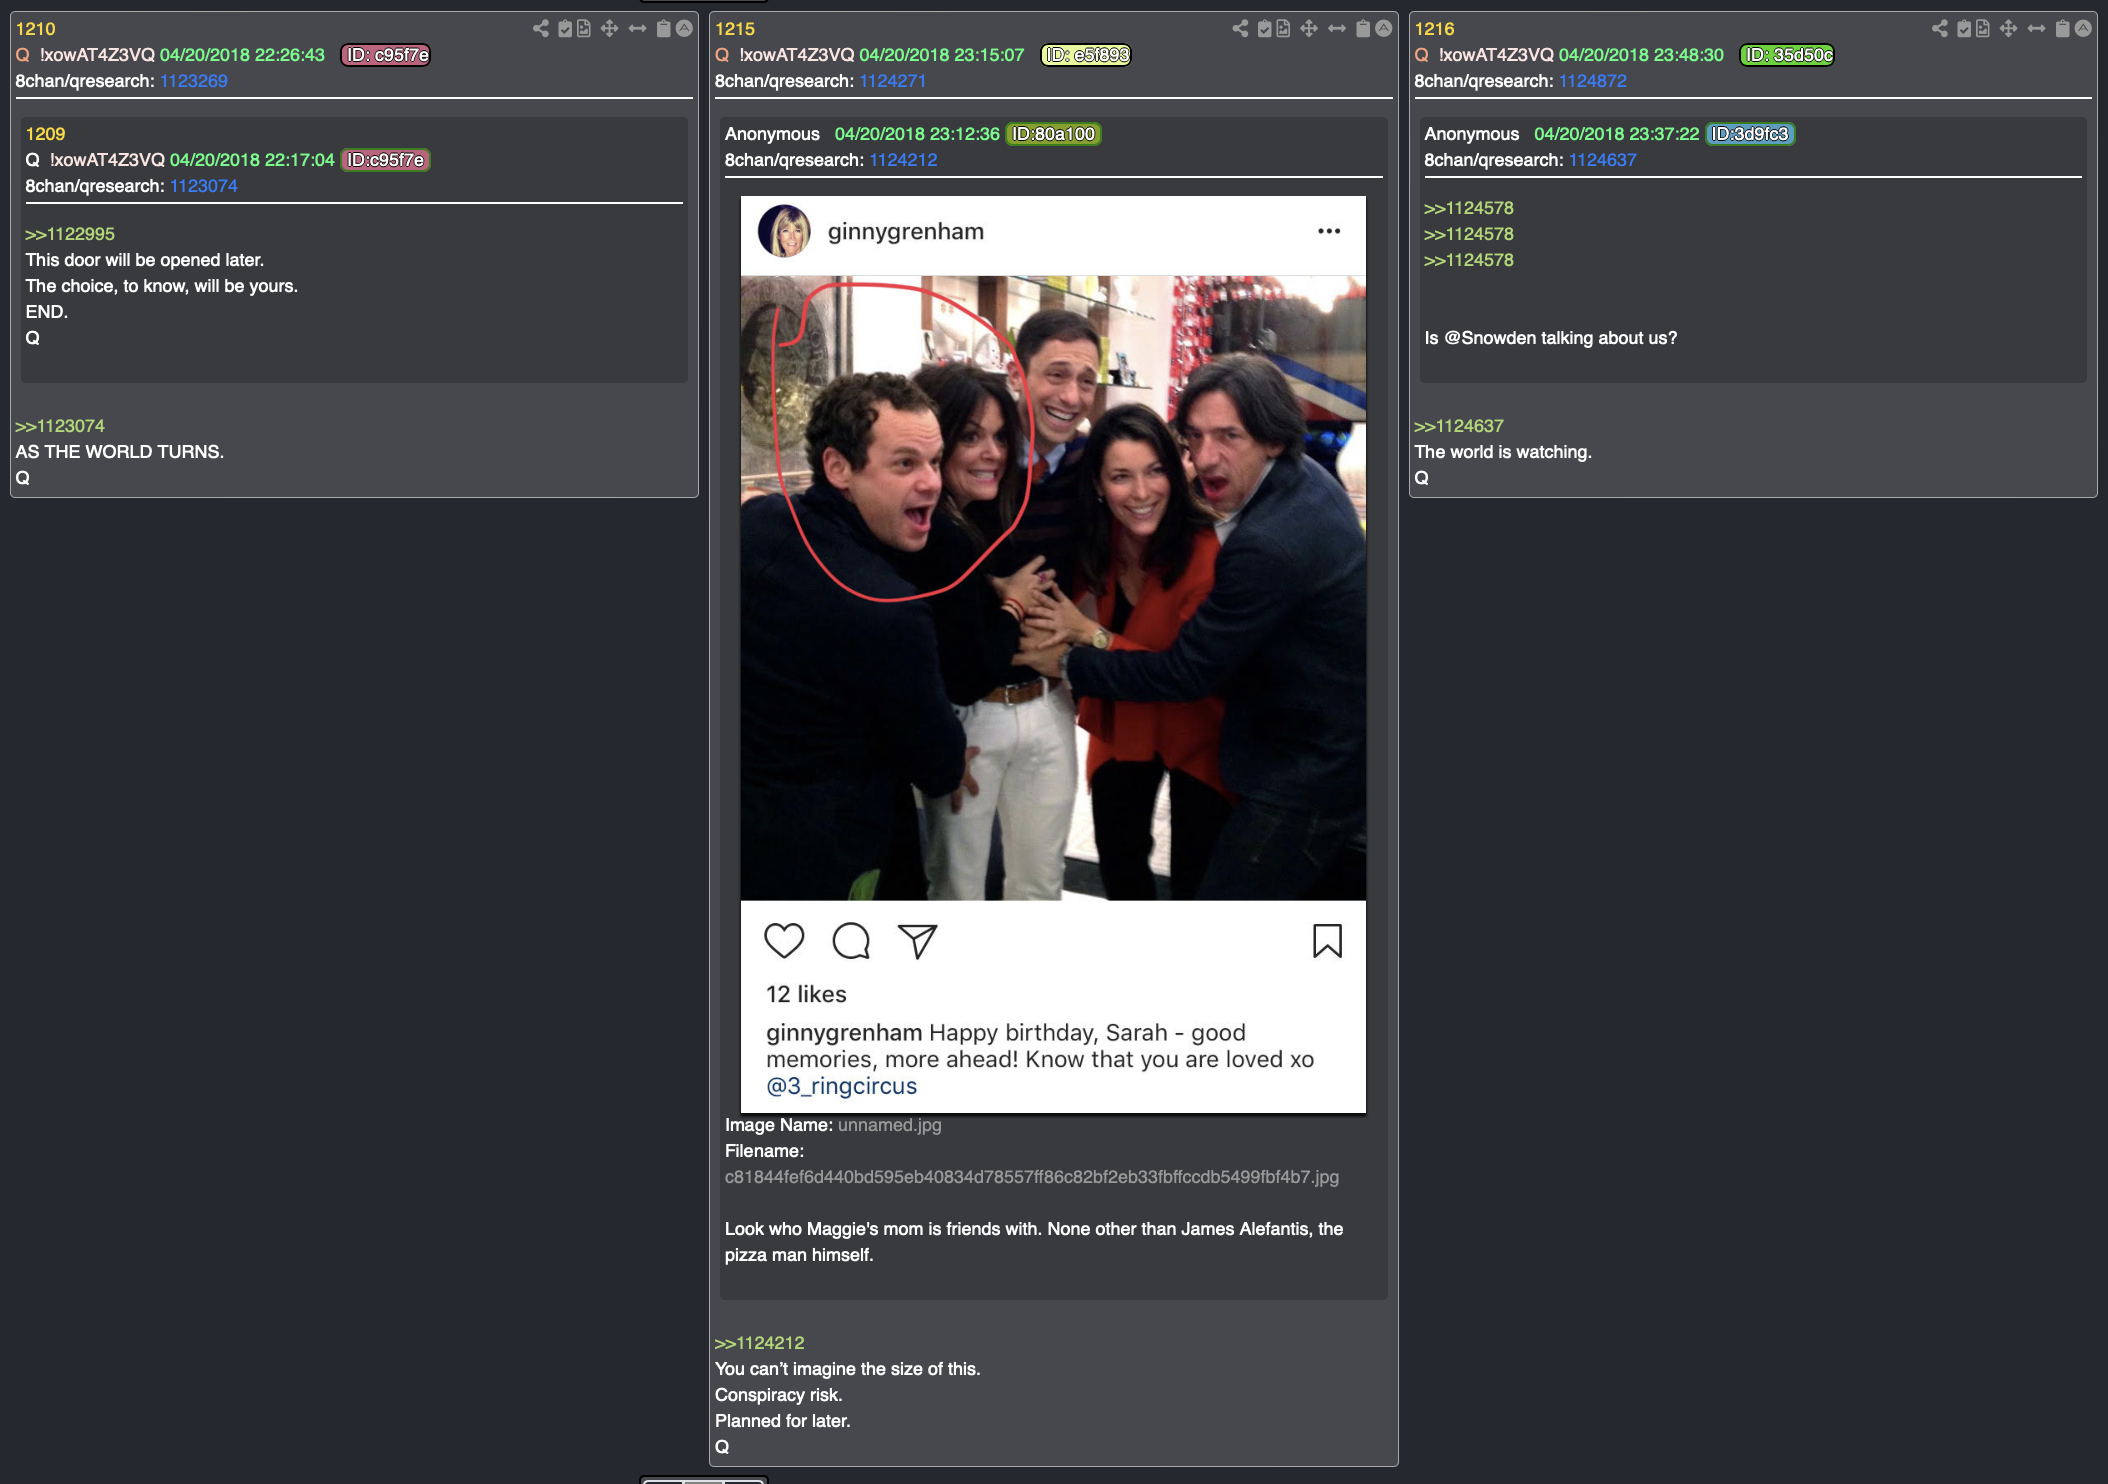The width and height of the screenshot is (2108, 1484).
Task: Click the text 'Is @Snowden talking about us?'
Action: pyautogui.click(x=1551, y=338)
